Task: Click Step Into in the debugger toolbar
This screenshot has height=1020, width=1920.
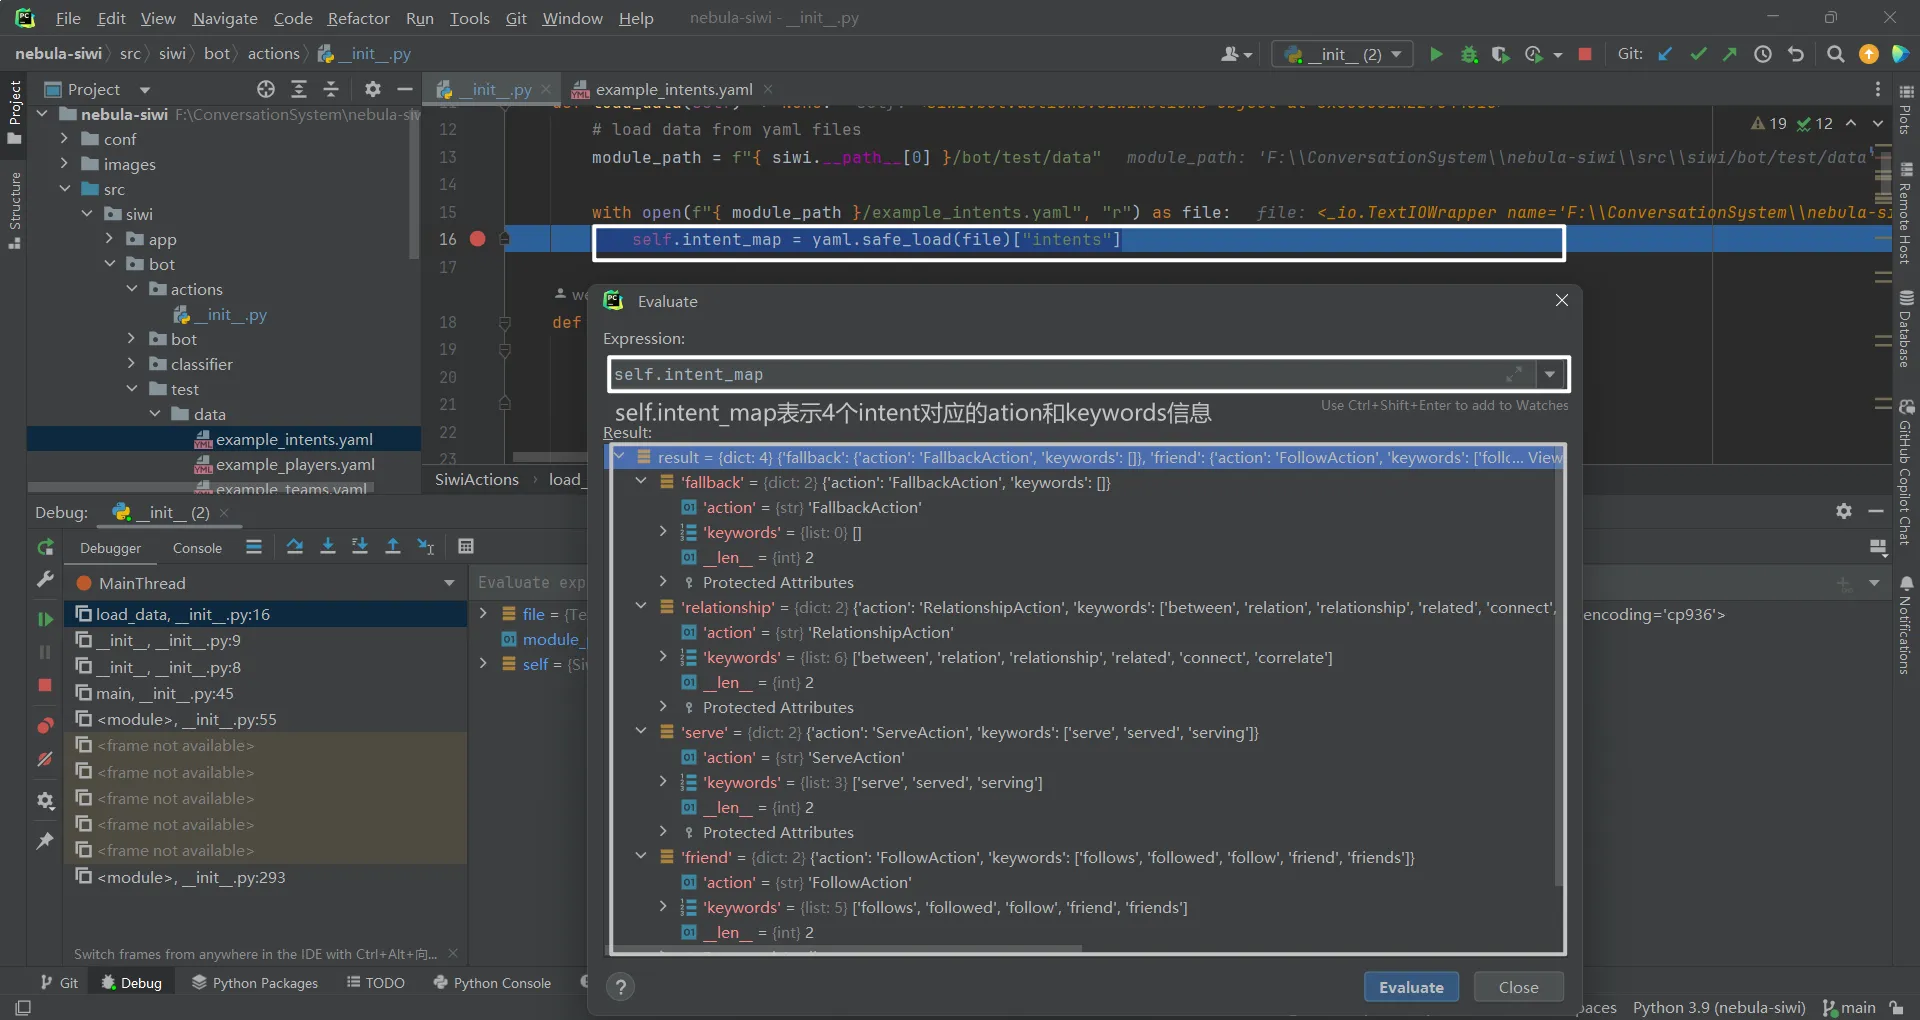Action: coord(327,546)
